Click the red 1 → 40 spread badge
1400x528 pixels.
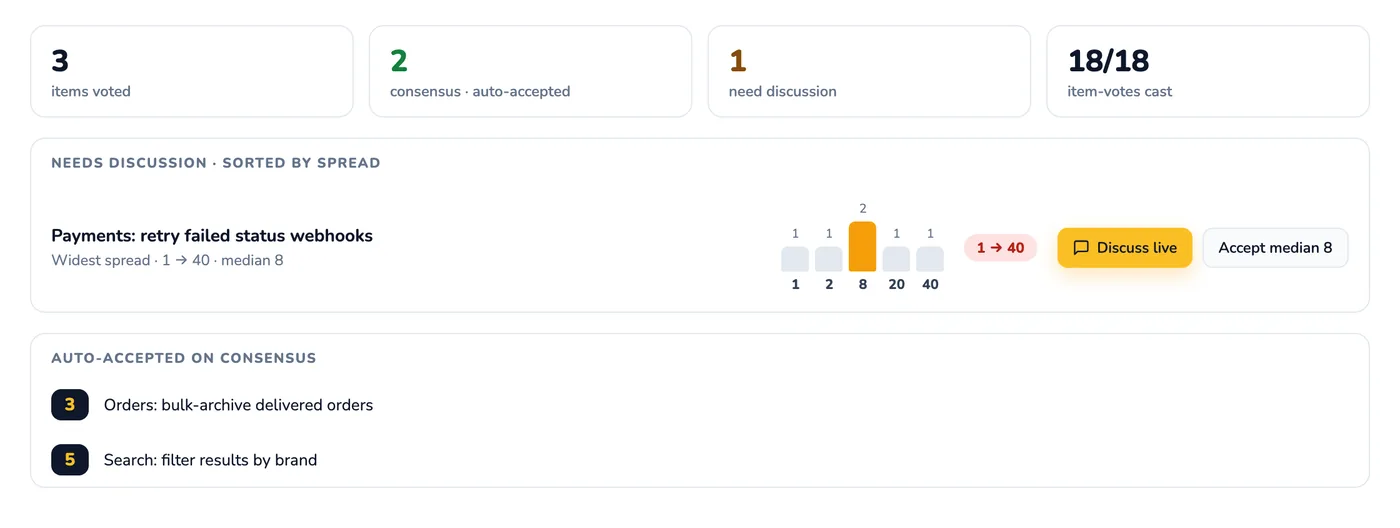click(x=1001, y=248)
